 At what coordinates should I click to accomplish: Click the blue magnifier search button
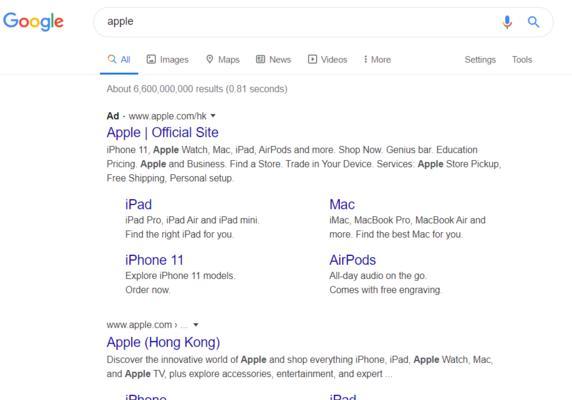(533, 22)
